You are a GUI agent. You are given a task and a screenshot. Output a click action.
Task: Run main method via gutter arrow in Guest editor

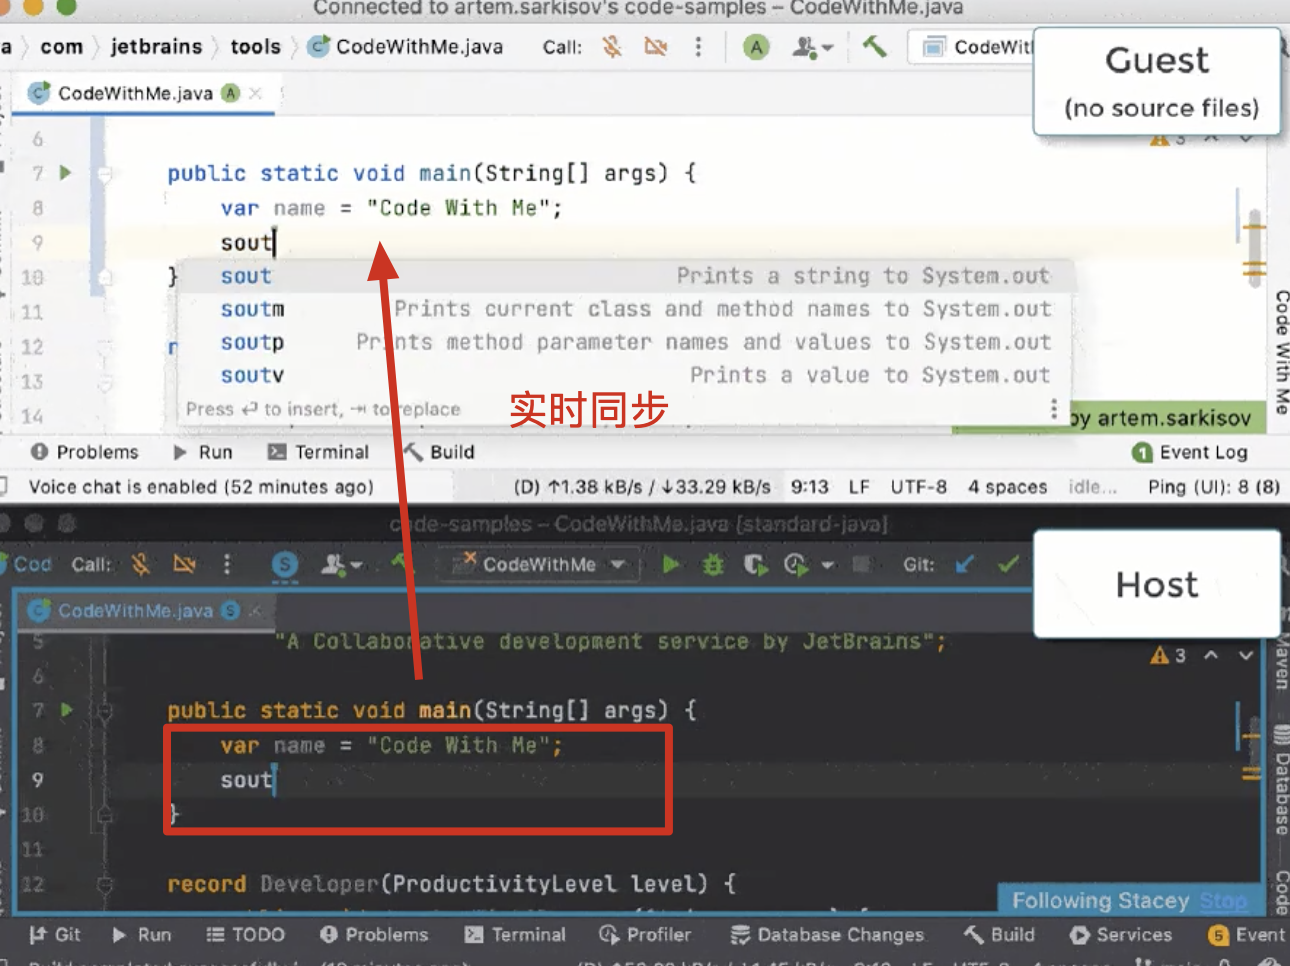[x=65, y=172]
